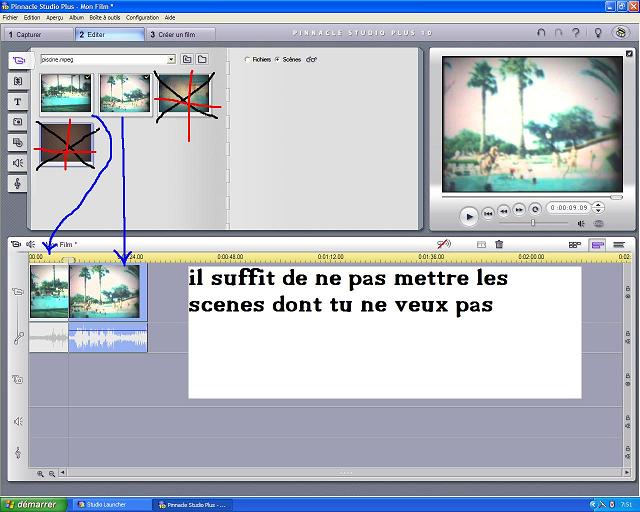Open the Boîte à outils menu

coord(105,18)
